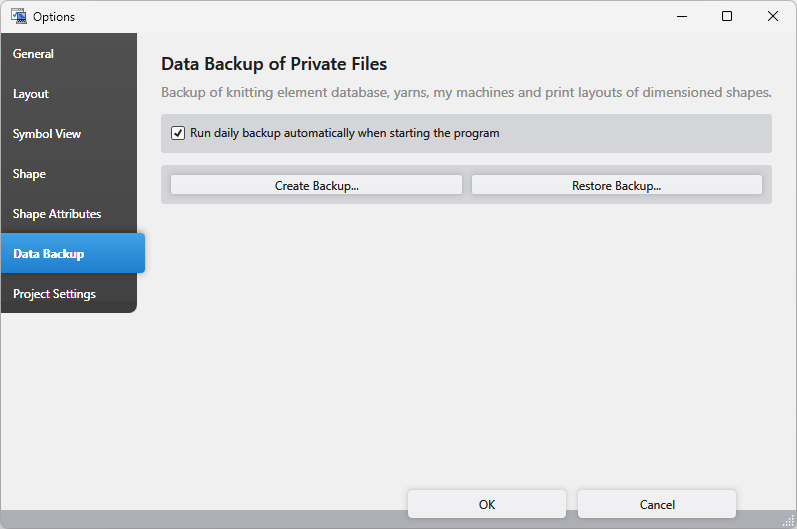Click the resize grip in the bottom-right corner

(788, 520)
